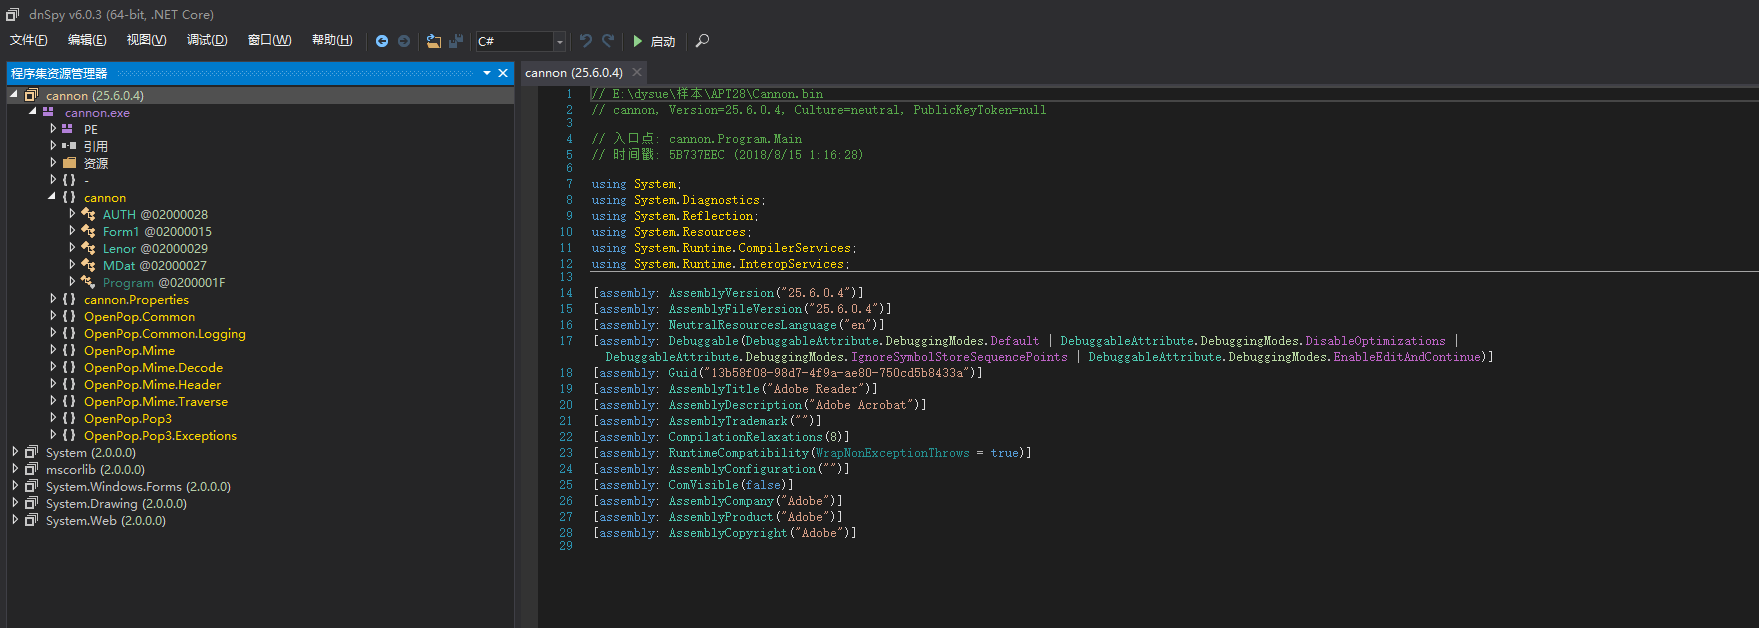Image resolution: width=1759 pixels, height=628 pixels.
Task: Click the 启动 start debugging button
Action: click(x=654, y=41)
